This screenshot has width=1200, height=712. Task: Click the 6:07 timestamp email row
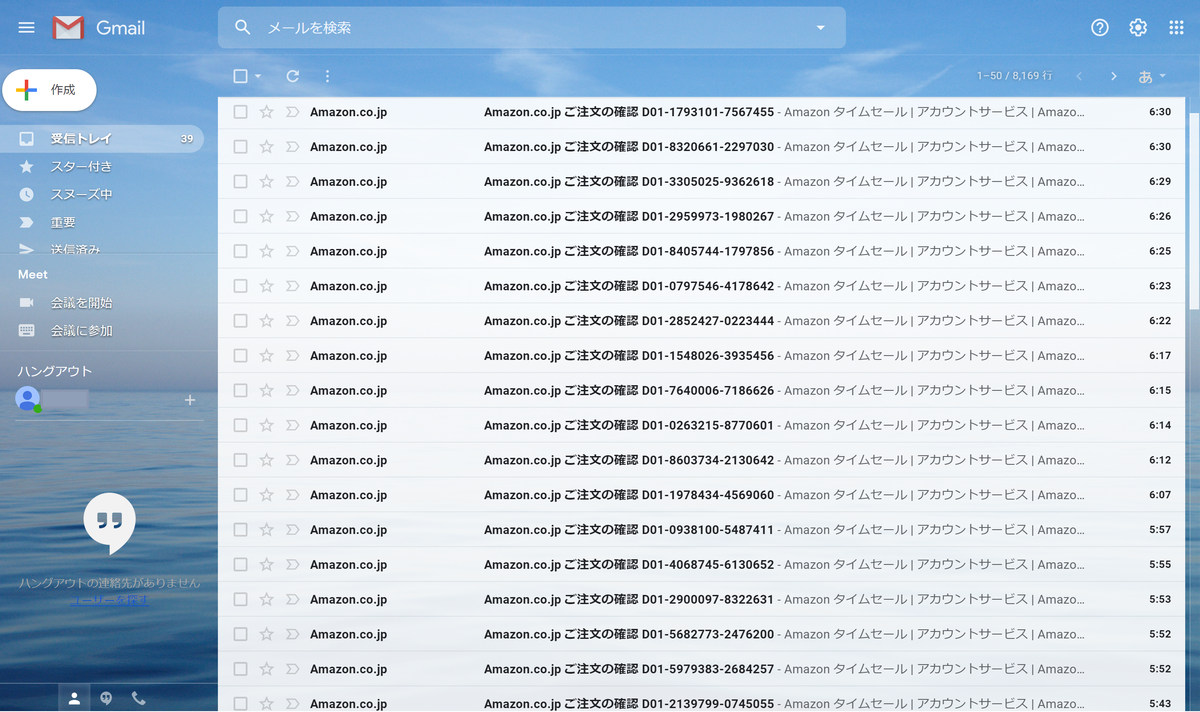[x=701, y=495]
